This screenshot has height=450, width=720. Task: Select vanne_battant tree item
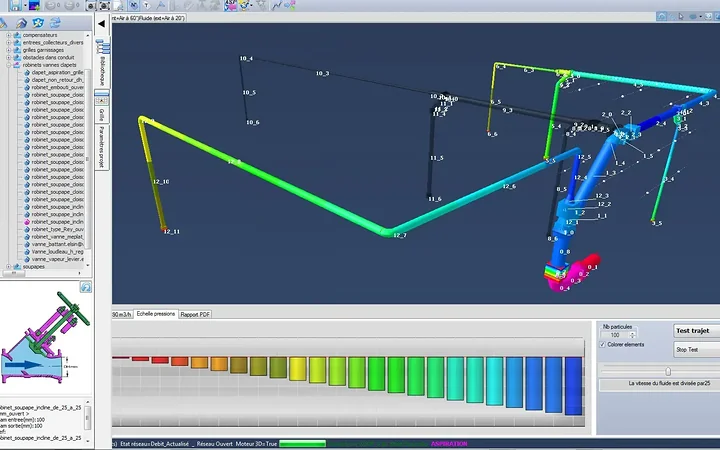pyautogui.click(x=57, y=244)
